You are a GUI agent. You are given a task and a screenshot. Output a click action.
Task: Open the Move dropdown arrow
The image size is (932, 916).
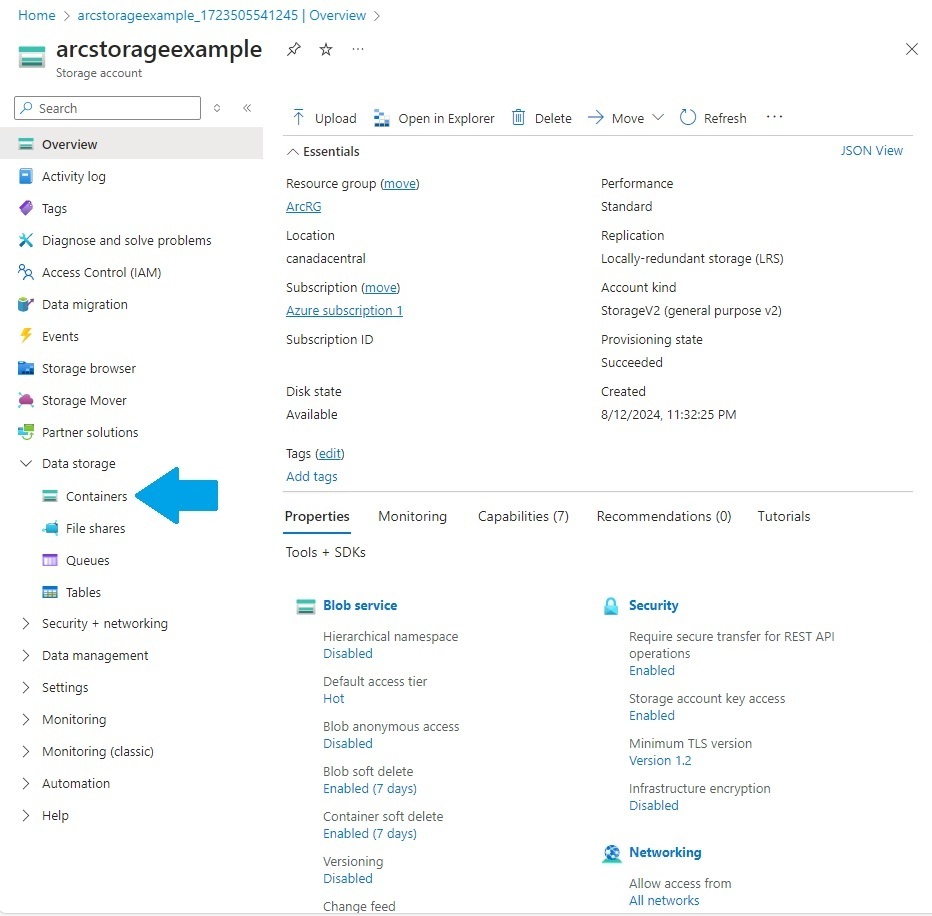coord(658,117)
